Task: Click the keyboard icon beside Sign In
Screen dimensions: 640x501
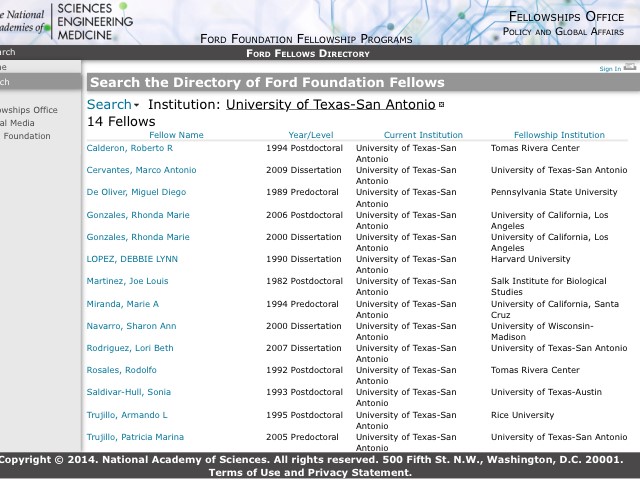Action: click(x=630, y=67)
